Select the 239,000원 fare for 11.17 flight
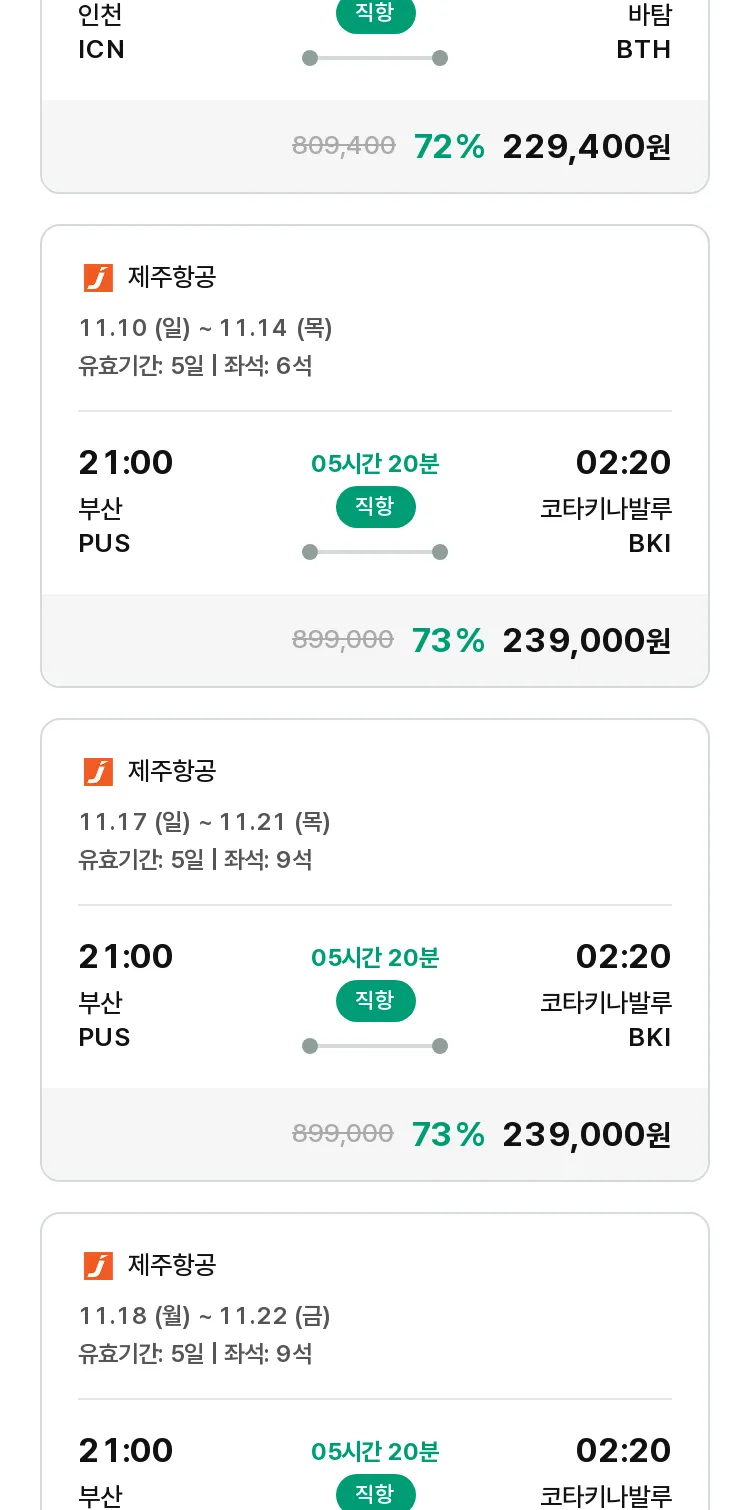 586,1134
